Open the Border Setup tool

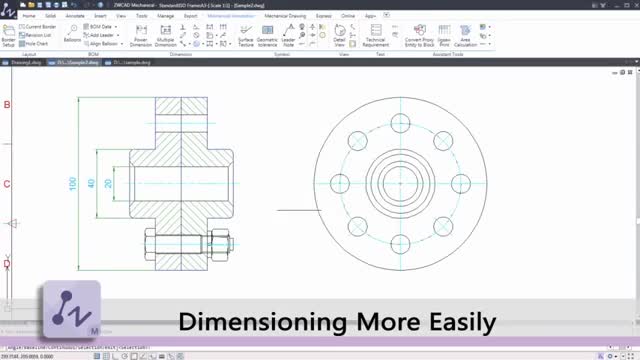pos(8,36)
